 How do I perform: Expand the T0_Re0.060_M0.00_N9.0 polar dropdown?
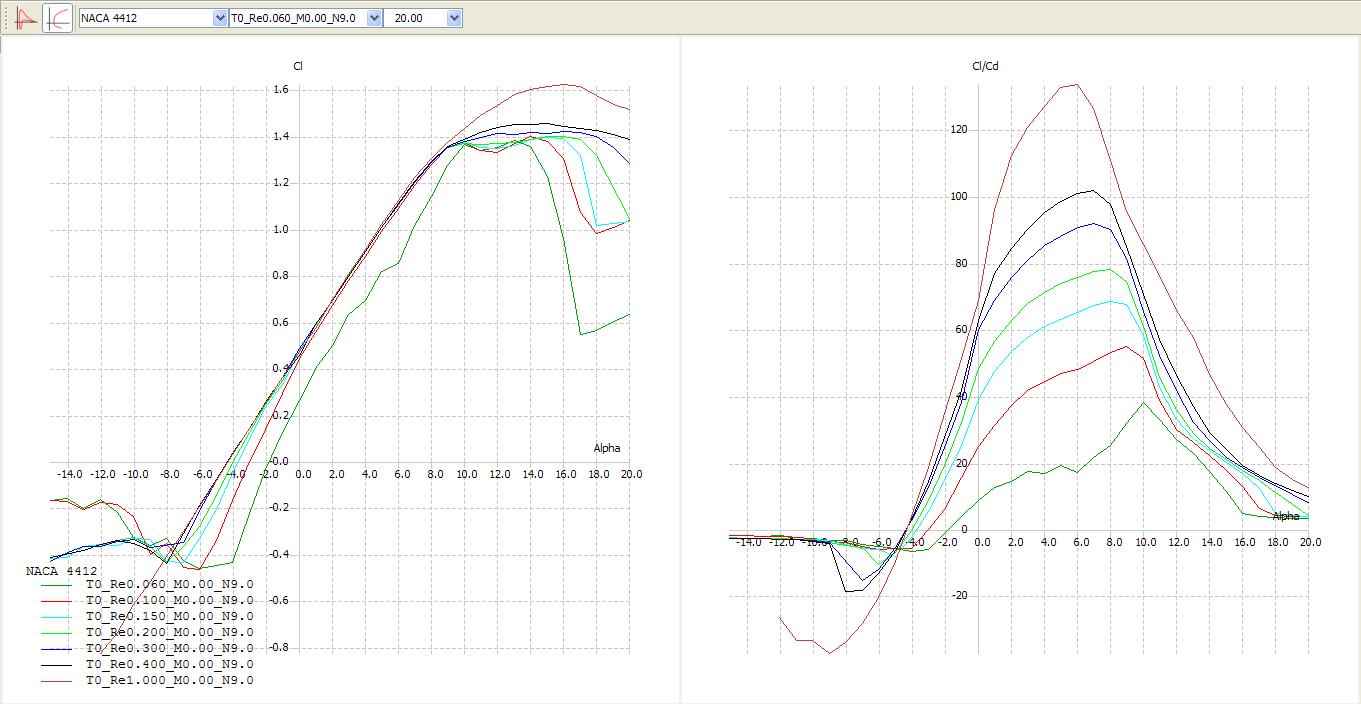pyautogui.click(x=373, y=18)
